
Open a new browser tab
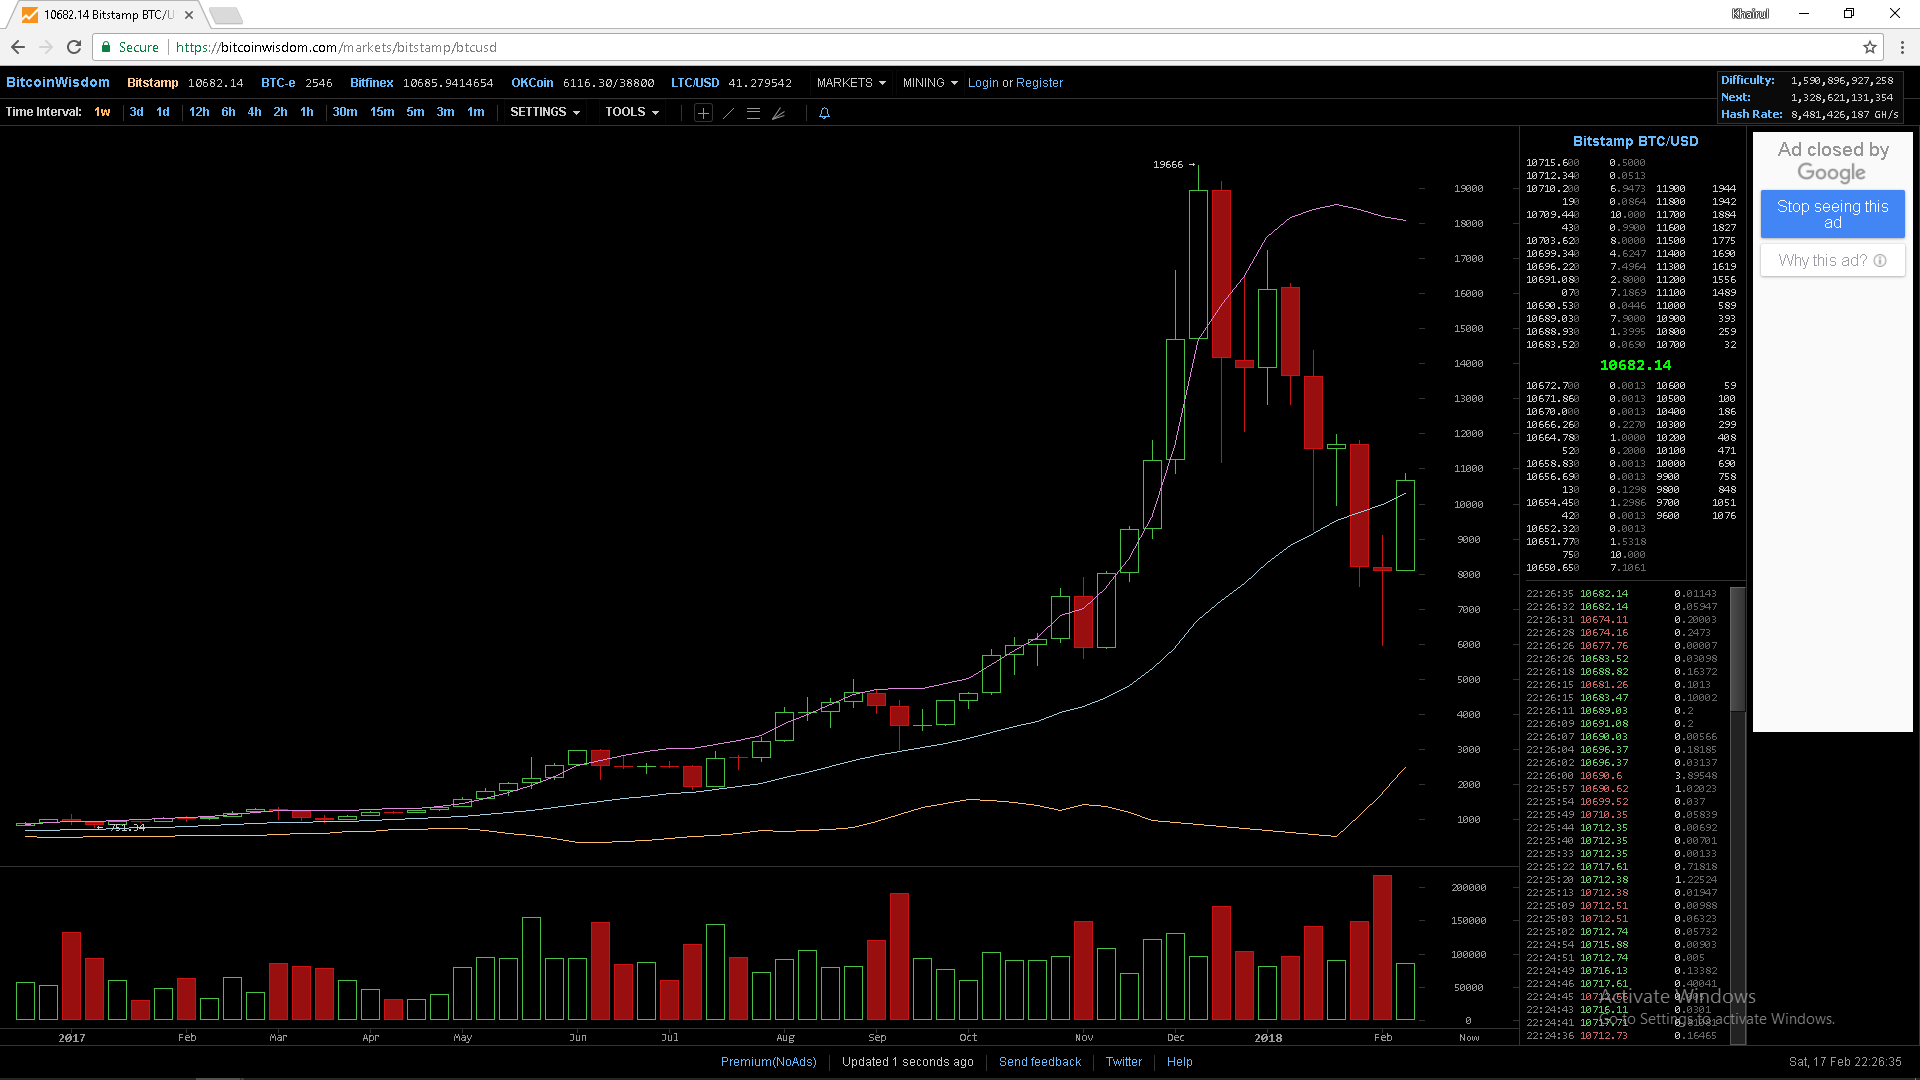pyautogui.click(x=226, y=15)
